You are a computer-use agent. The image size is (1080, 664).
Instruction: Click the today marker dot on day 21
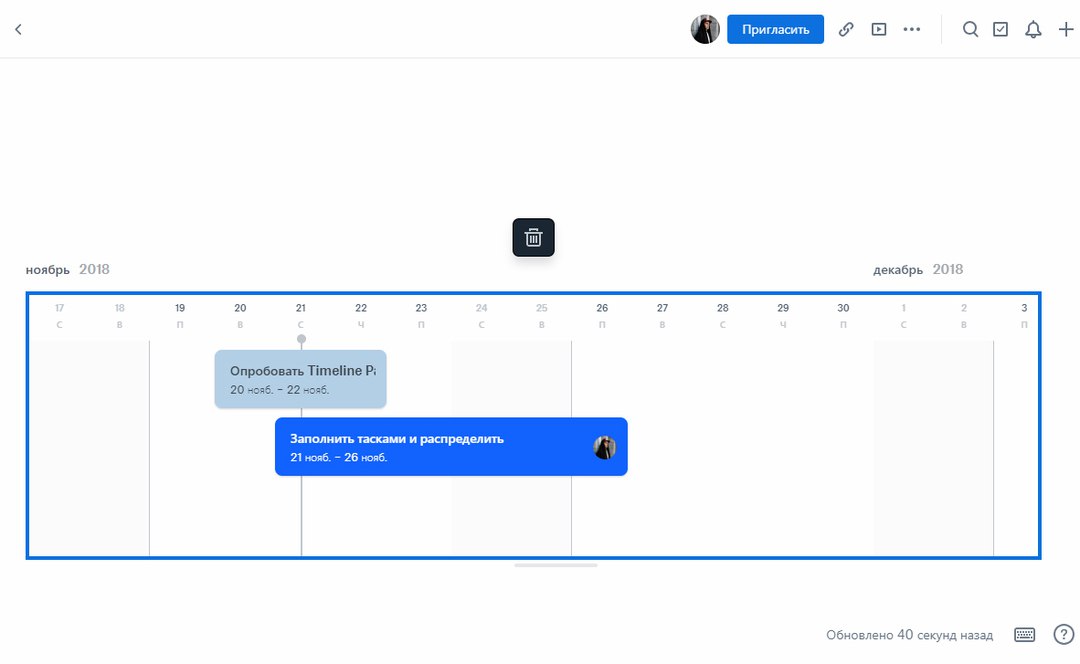[301, 339]
